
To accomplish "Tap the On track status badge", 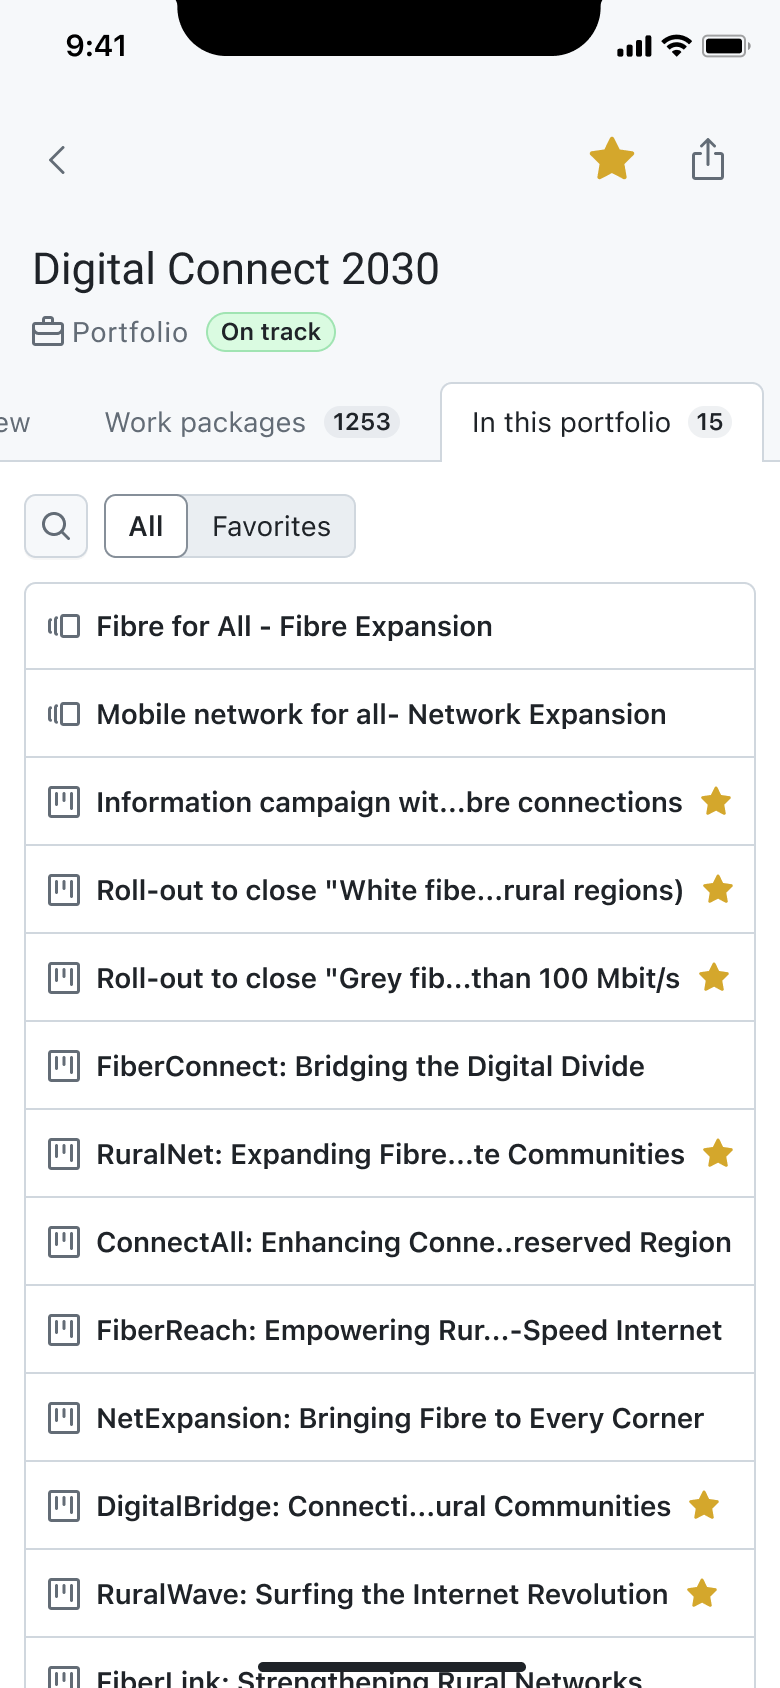I will (271, 332).
